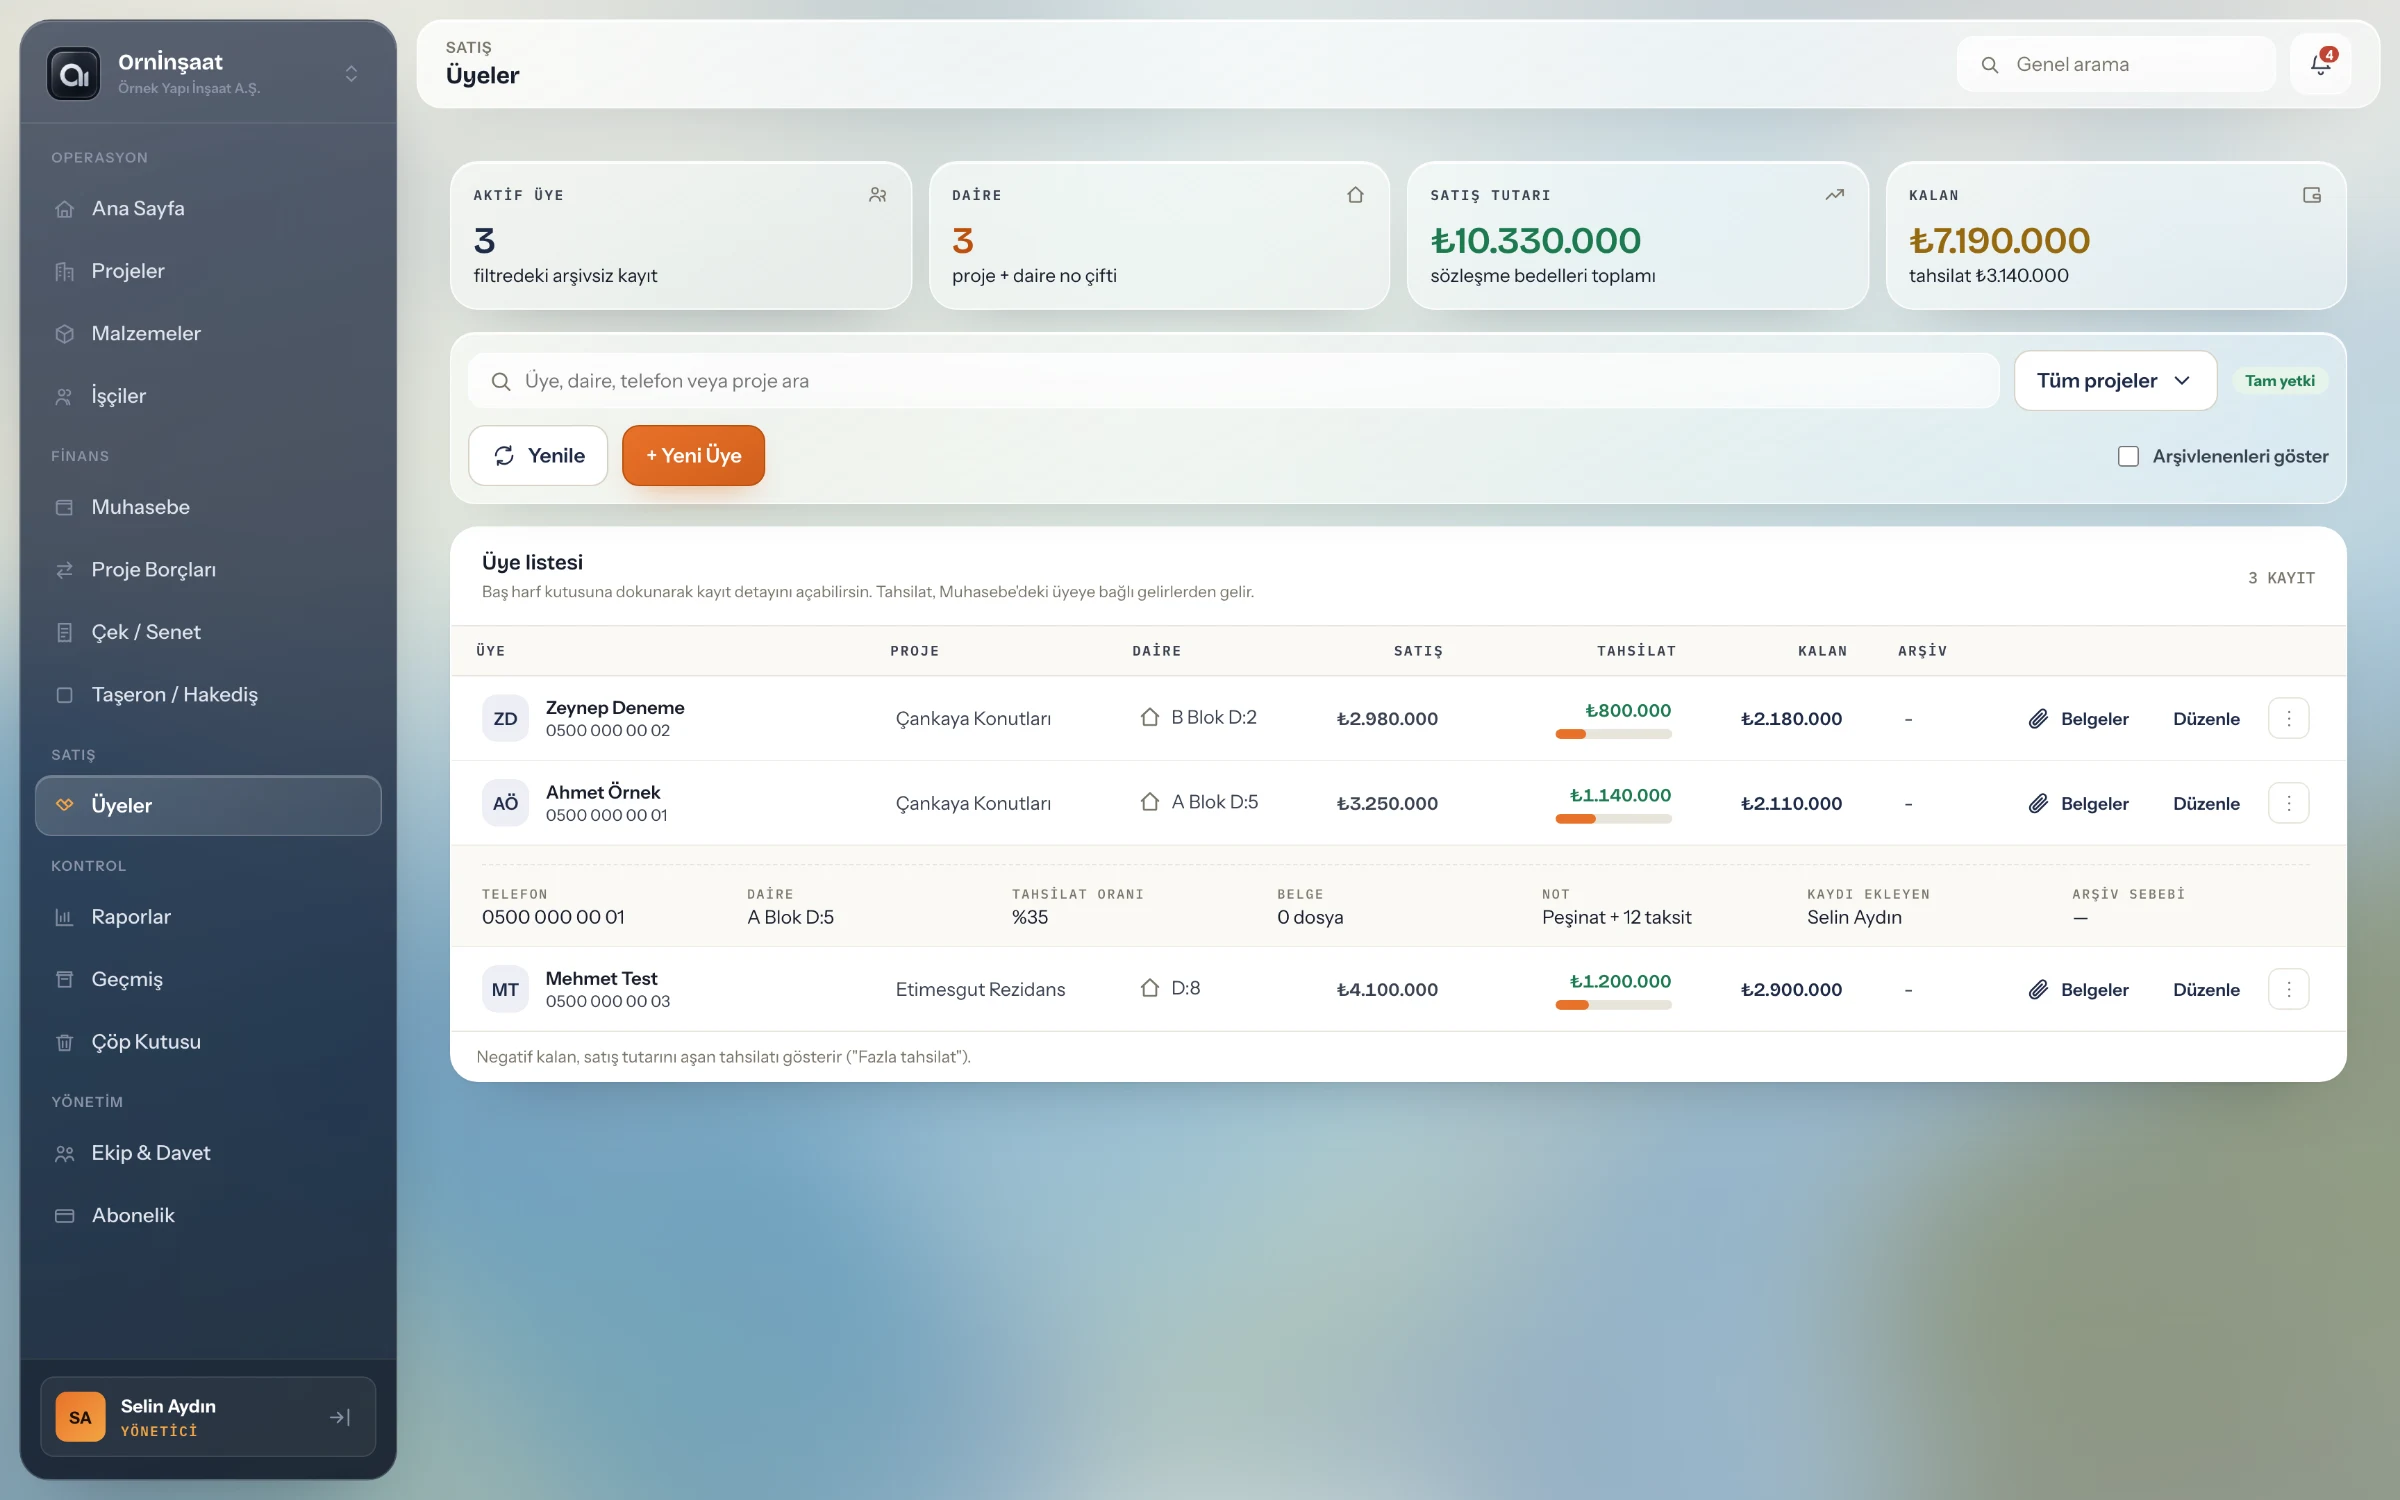
Task: Click the house icon next to D:8
Action: (x=1150, y=988)
